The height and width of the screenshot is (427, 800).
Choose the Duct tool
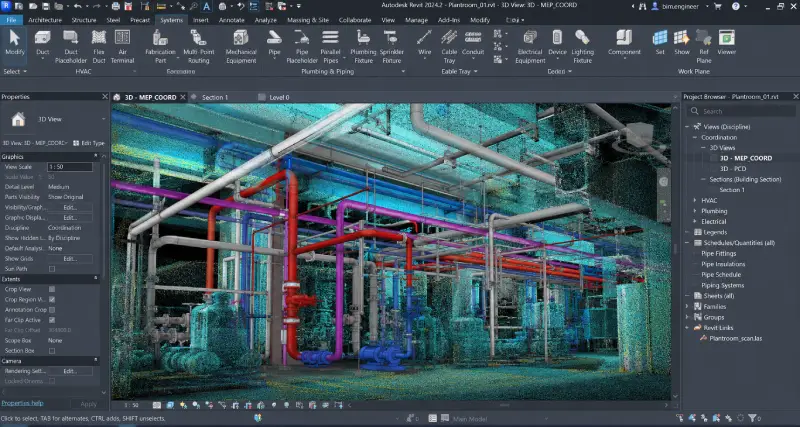pyautogui.click(x=43, y=43)
